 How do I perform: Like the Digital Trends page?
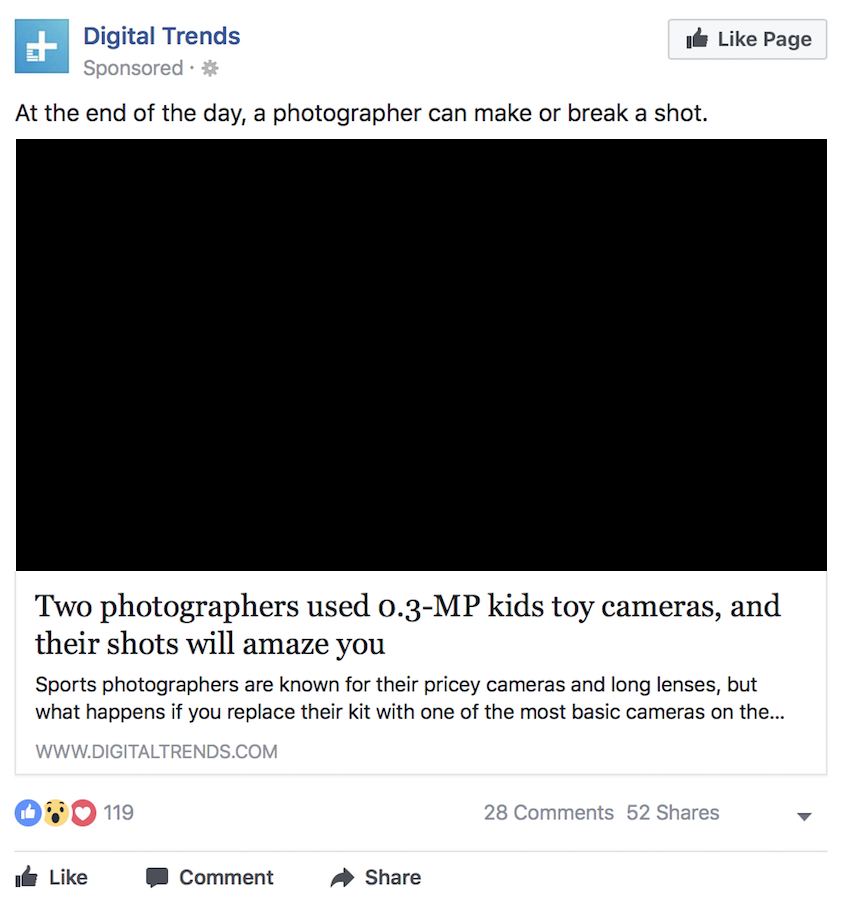click(x=747, y=39)
